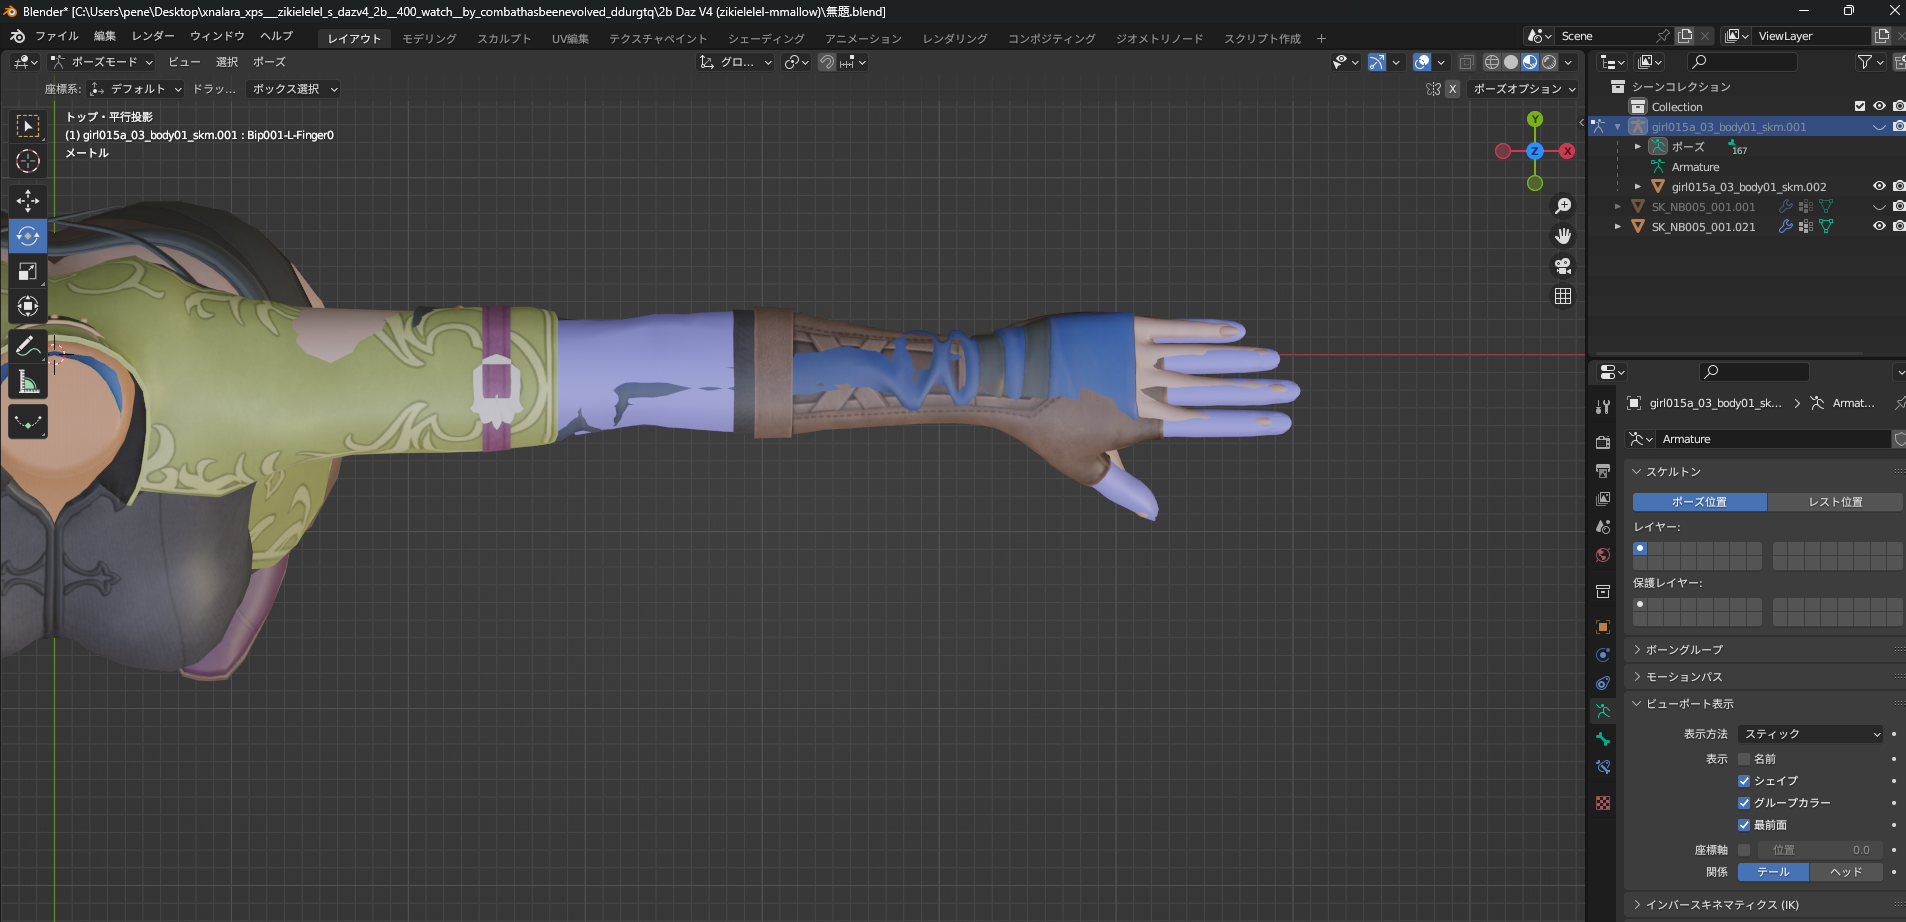
Task: Enable the 名前 display checkbox
Action: click(x=1744, y=759)
